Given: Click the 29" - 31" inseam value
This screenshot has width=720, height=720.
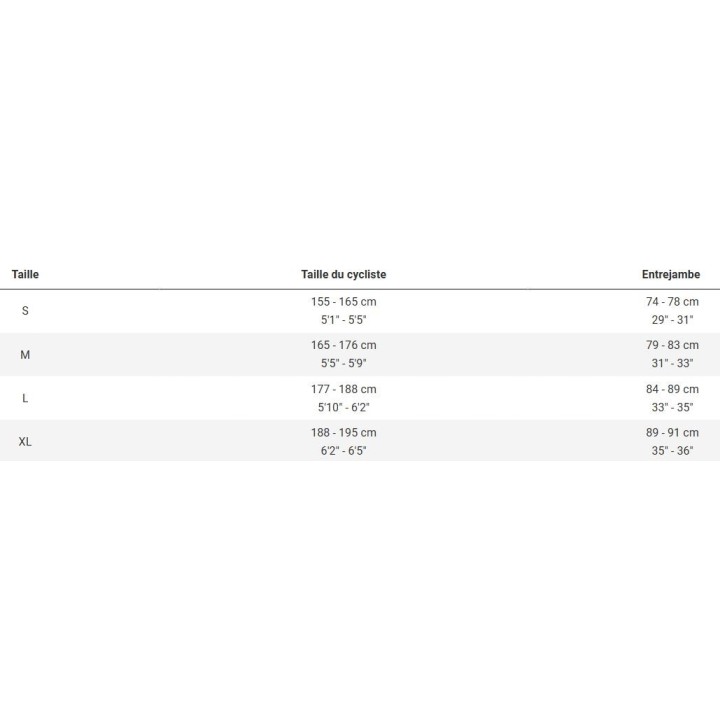Looking at the screenshot, I should point(672,320).
